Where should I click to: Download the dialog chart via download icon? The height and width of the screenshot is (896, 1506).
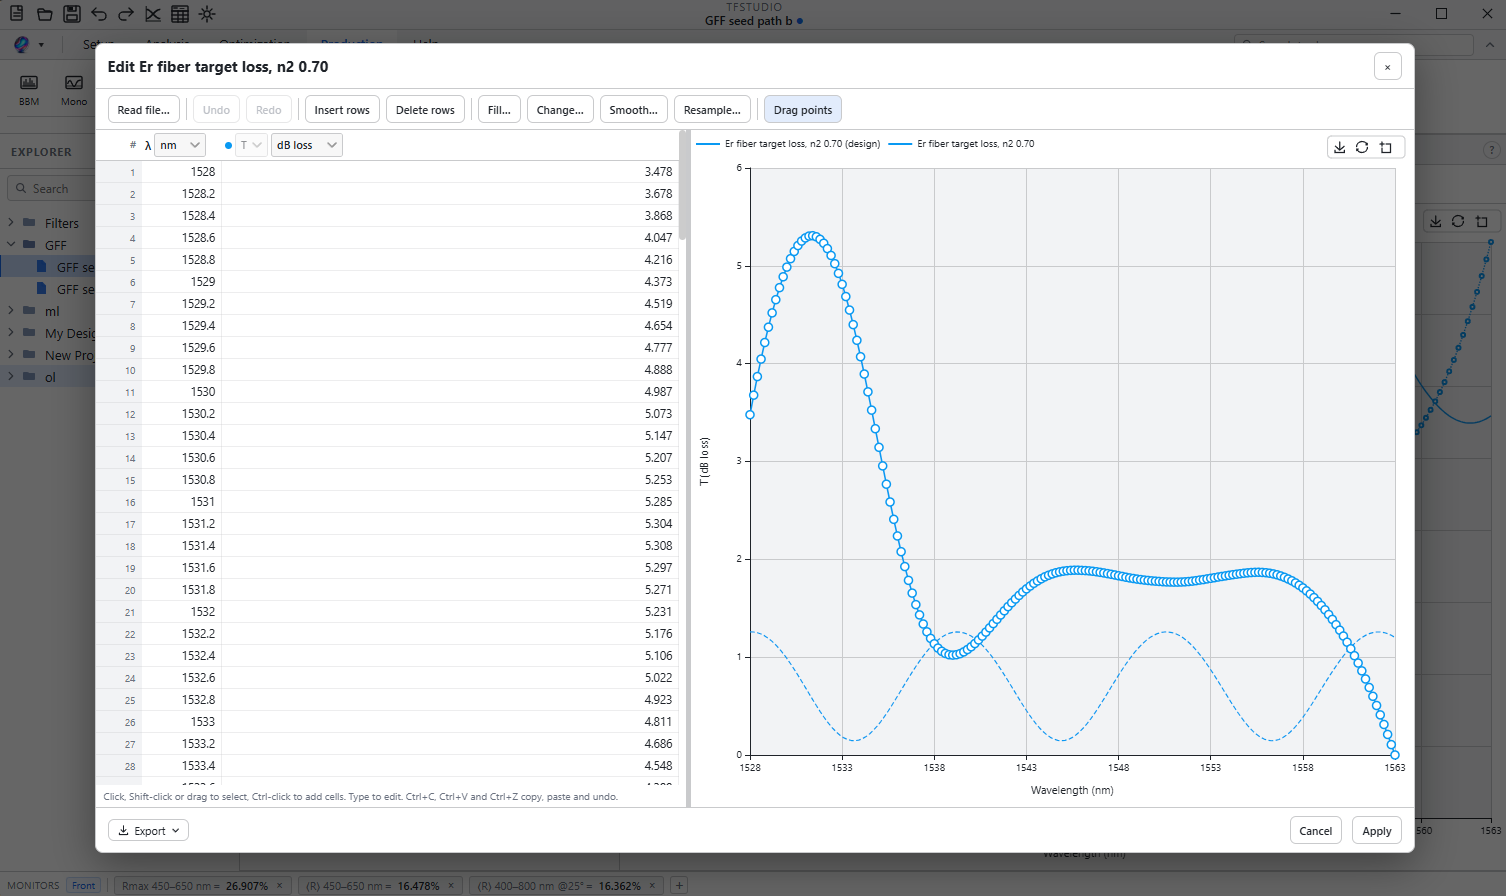(1339, 147)
